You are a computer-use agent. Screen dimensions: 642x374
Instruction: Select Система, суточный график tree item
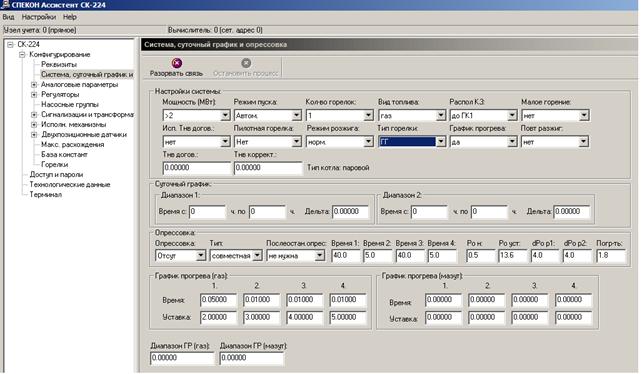pos(87,75)
